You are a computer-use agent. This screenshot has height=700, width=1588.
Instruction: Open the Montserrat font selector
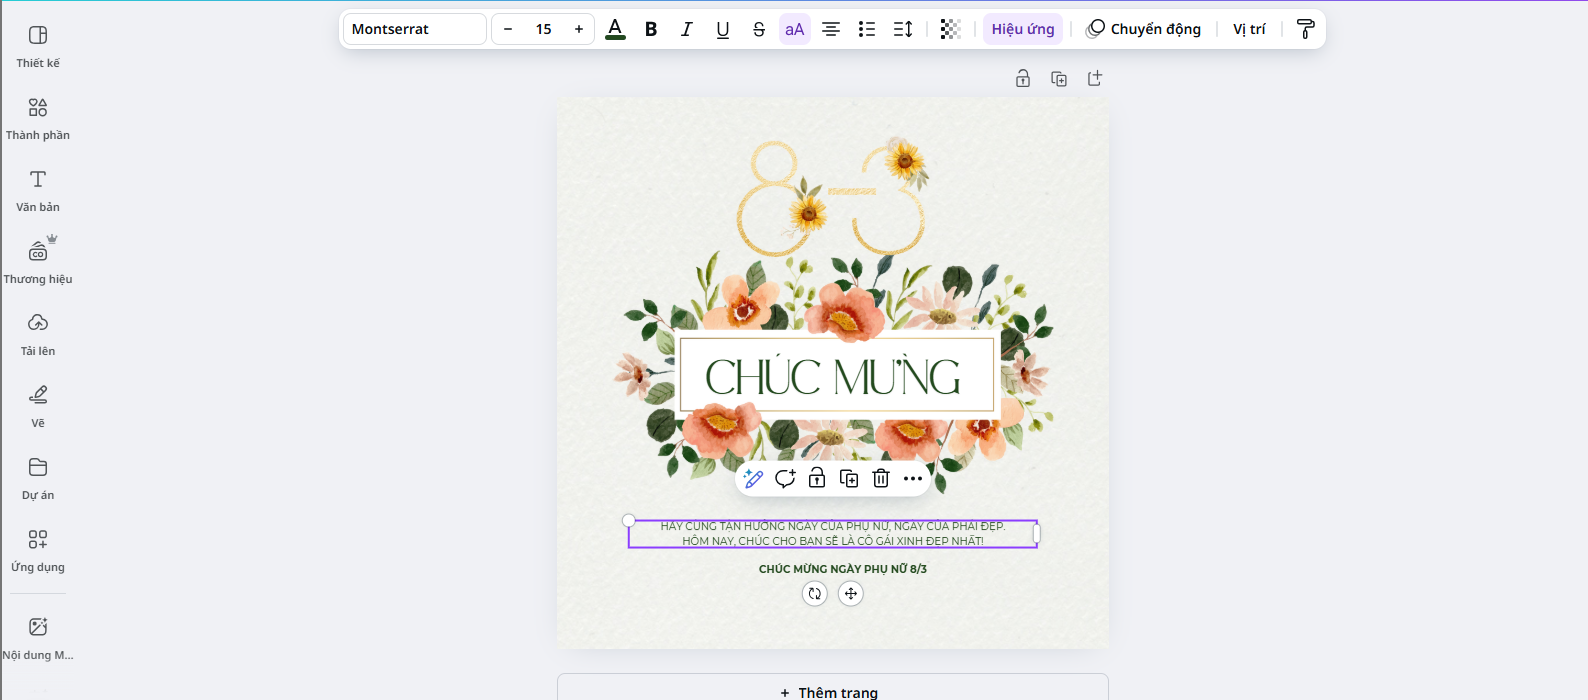(x=414, y=29)
